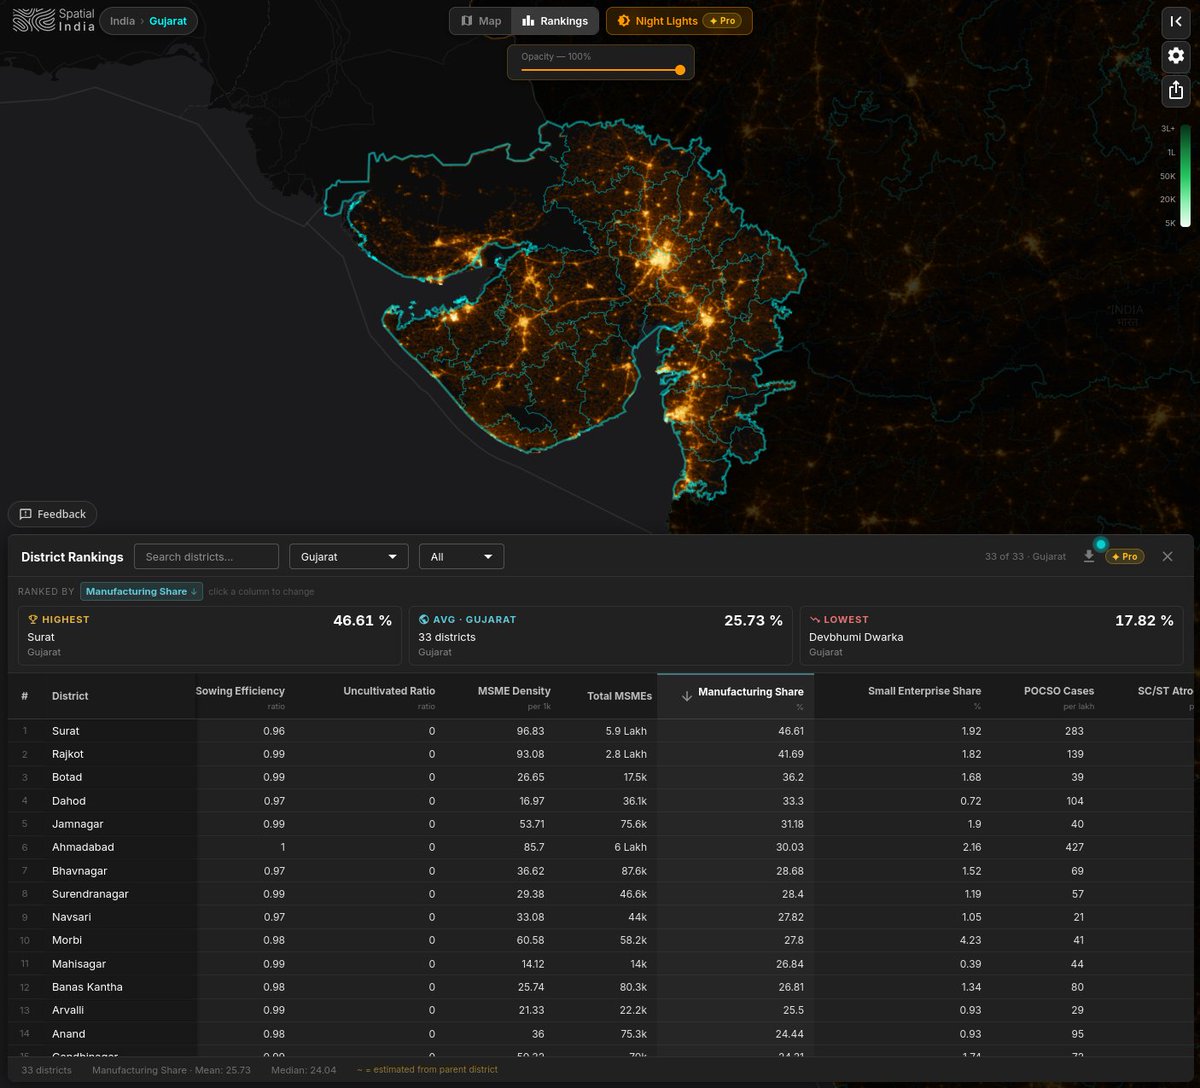Select the Ahmadabad district row
The image size is (1200, 1088).
click(600, 847)
